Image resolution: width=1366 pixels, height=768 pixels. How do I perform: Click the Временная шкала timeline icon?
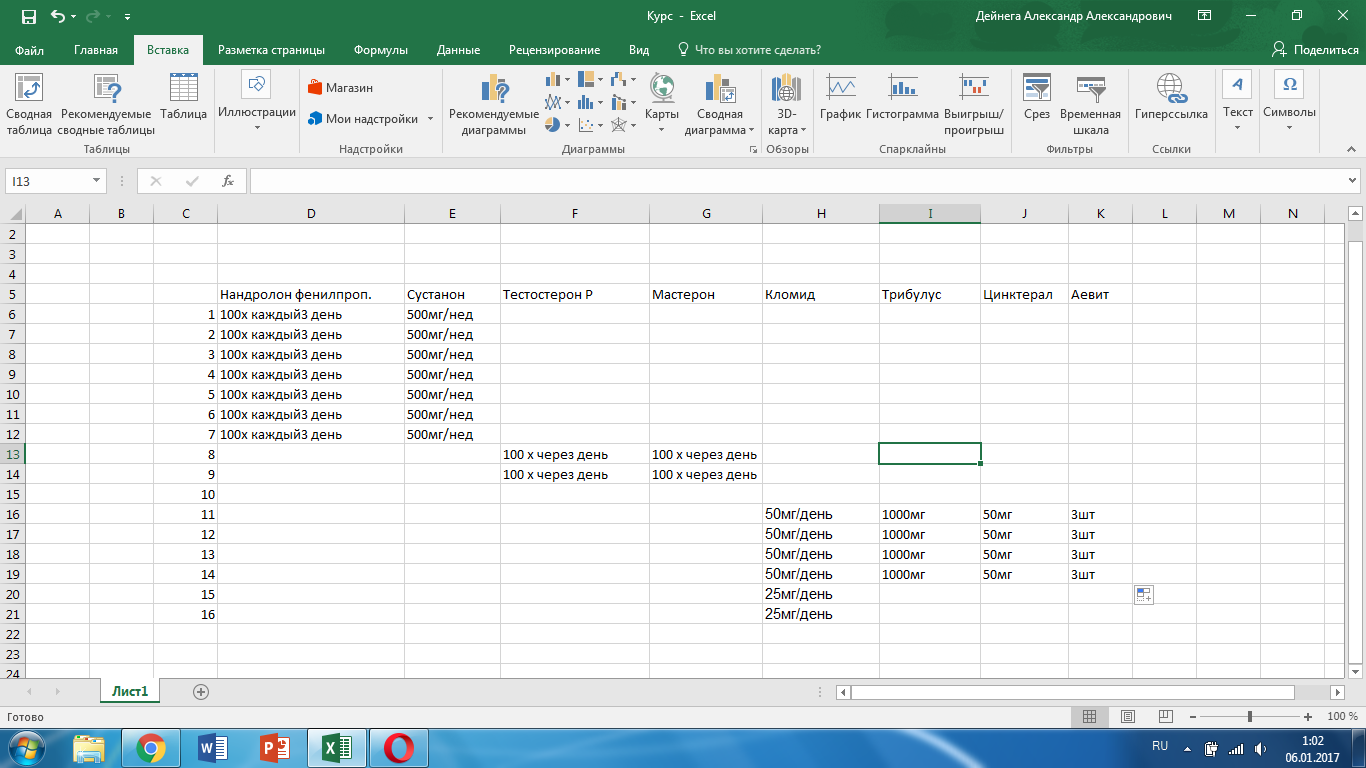click(1090, 98)
